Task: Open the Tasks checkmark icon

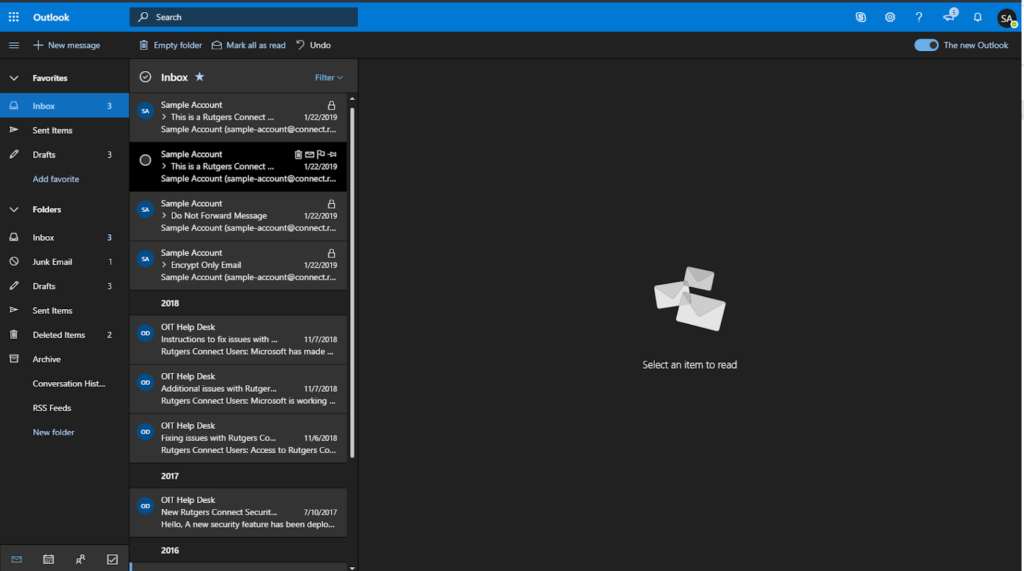Action: click(112, 559)
